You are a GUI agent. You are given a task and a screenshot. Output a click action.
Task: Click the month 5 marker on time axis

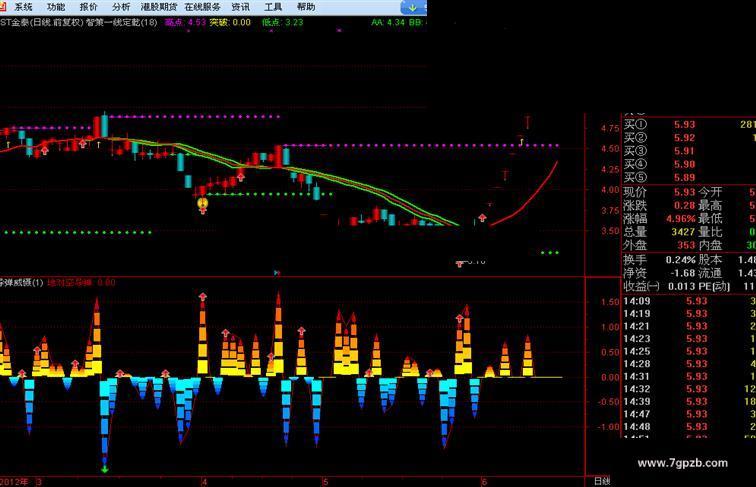[x=325, y=482]
